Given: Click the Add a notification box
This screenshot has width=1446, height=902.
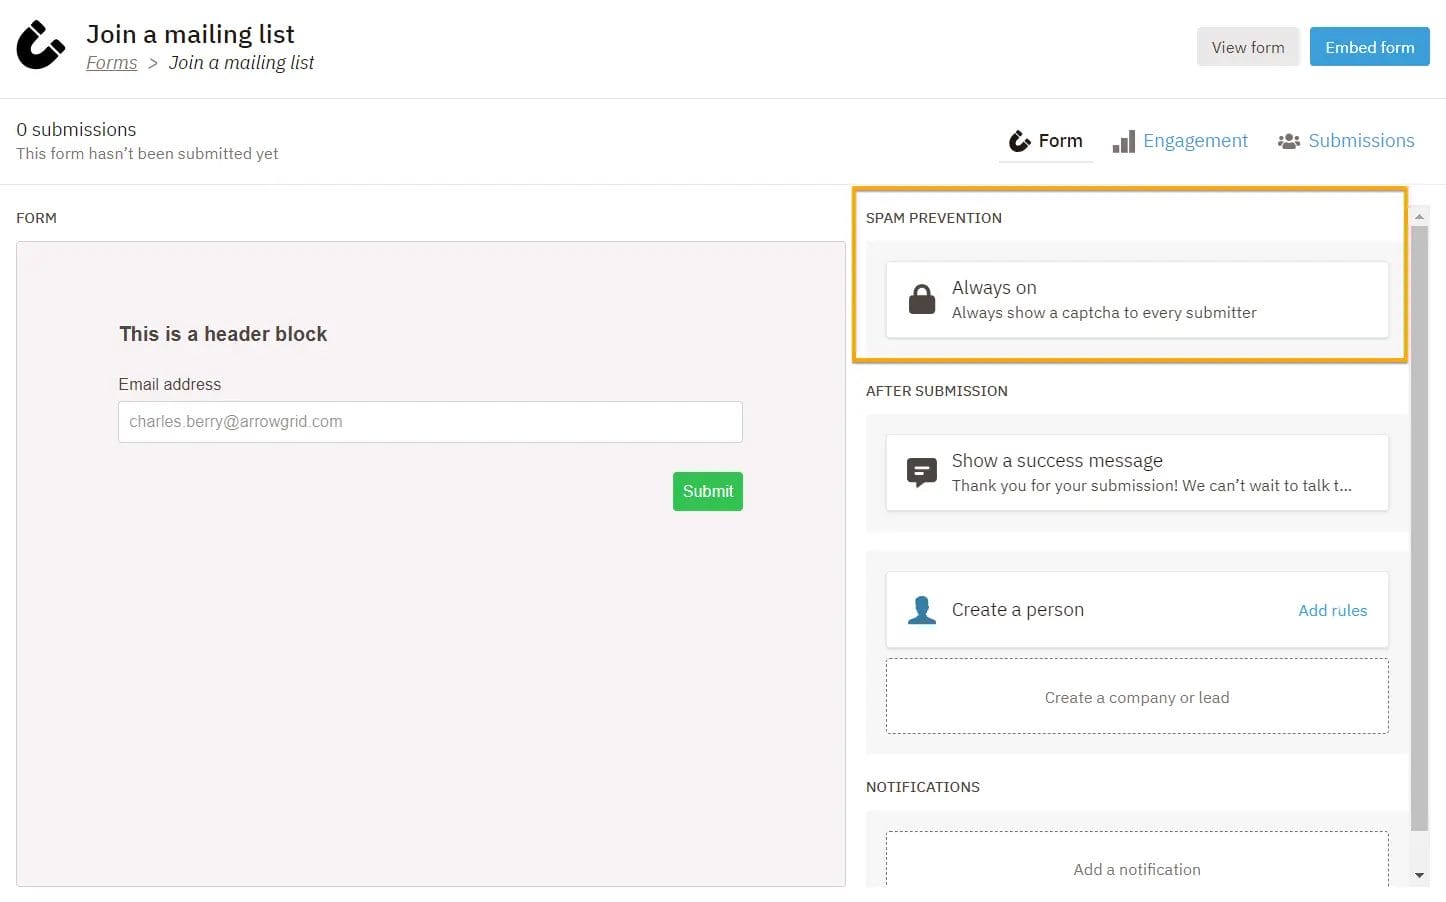Looking at the screenshot, I should [x=1136, y=868].
